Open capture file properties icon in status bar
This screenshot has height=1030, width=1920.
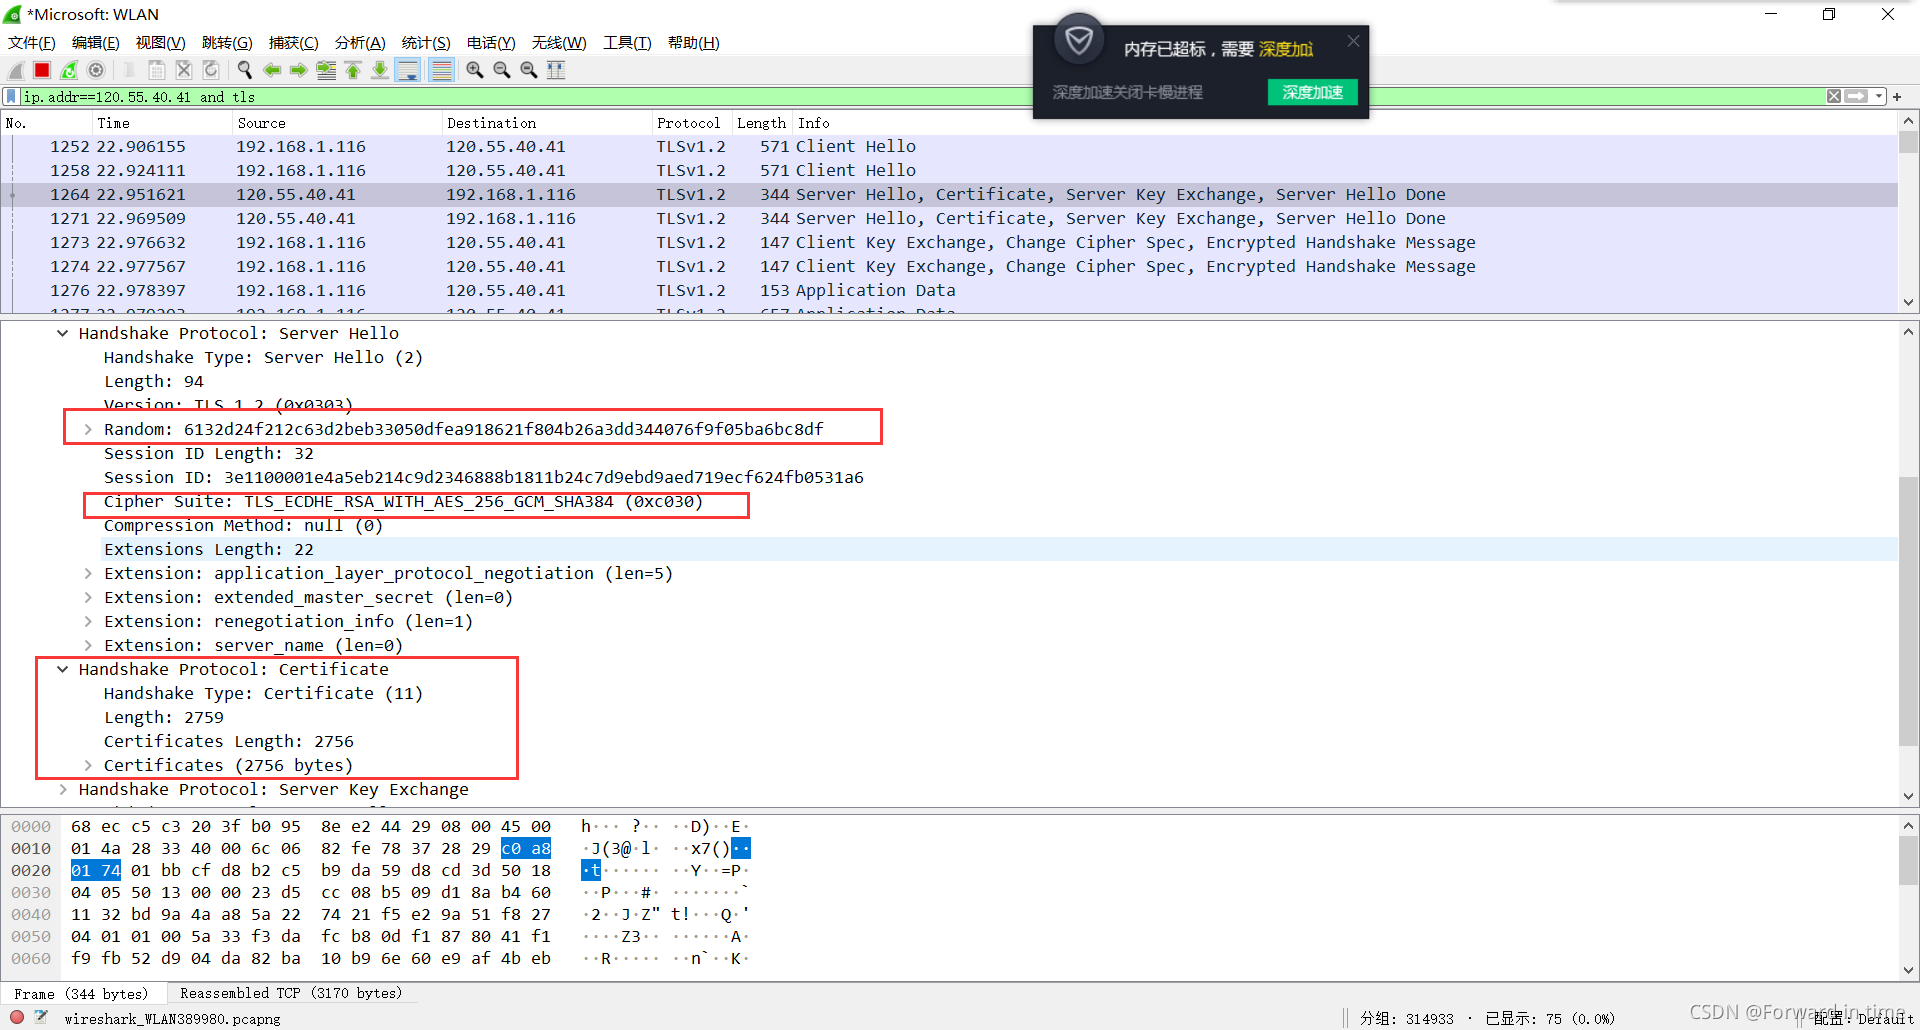tap(41, 1017)
